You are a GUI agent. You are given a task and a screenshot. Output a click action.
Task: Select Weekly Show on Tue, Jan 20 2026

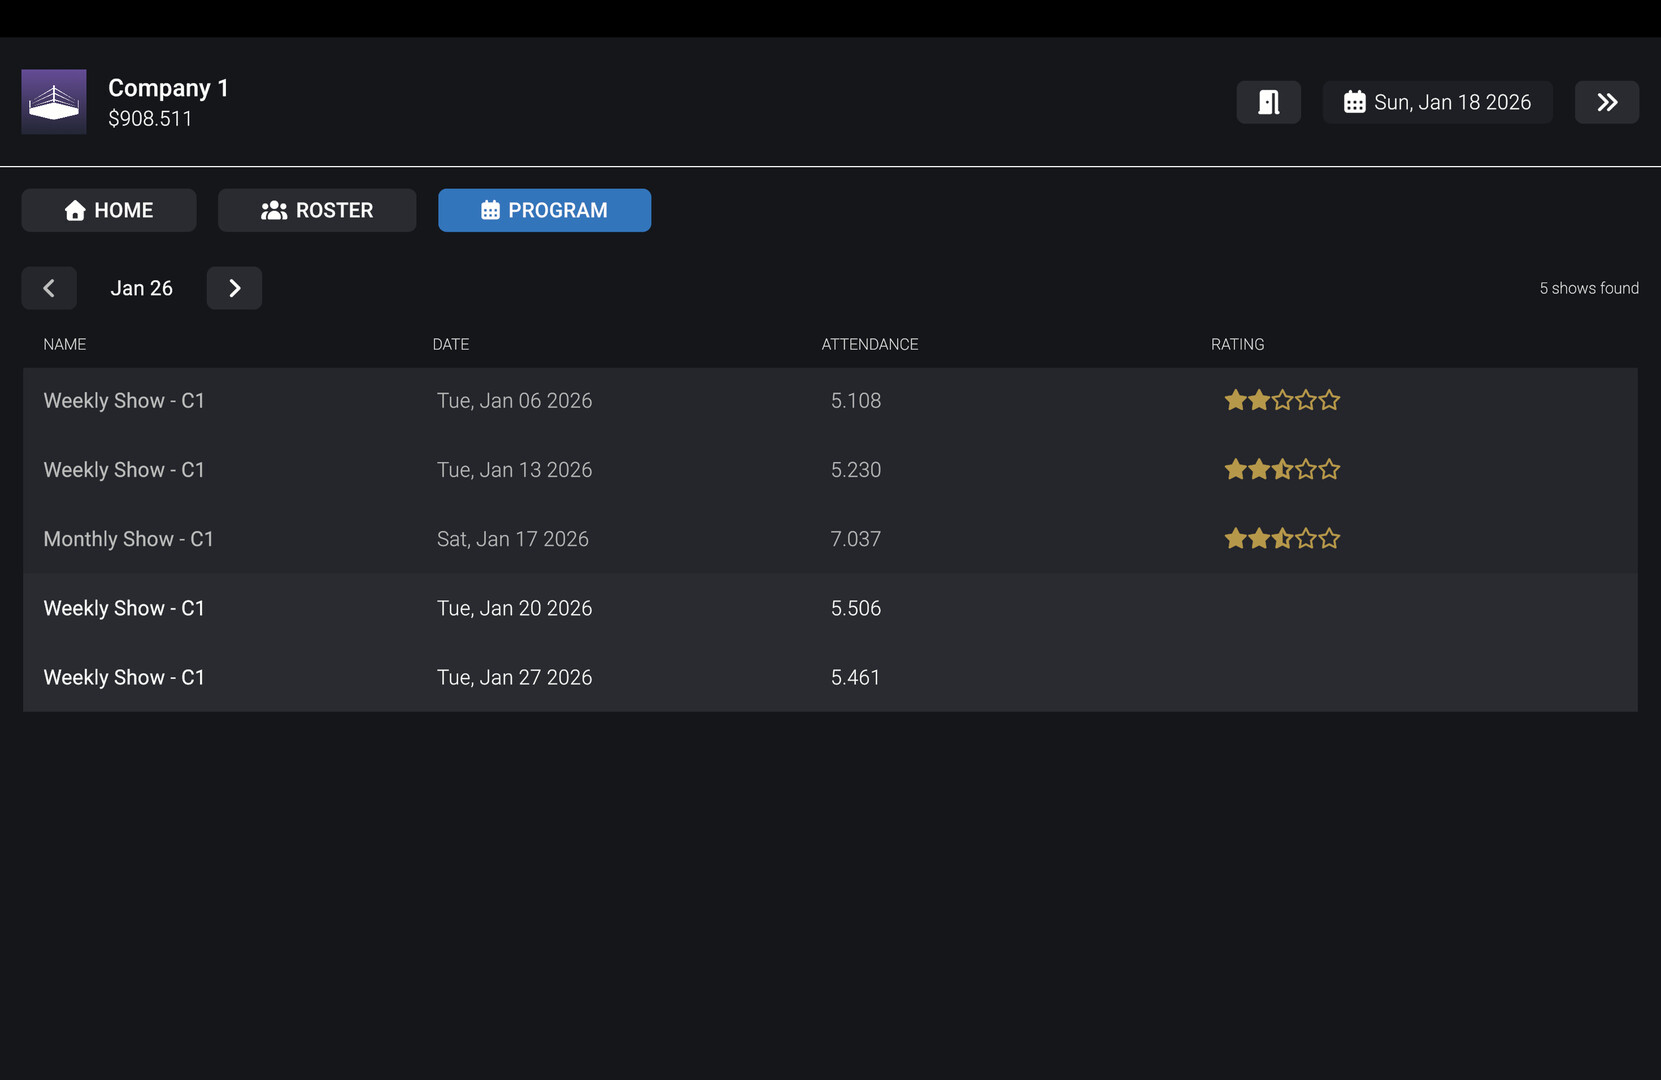click(124, 608)
